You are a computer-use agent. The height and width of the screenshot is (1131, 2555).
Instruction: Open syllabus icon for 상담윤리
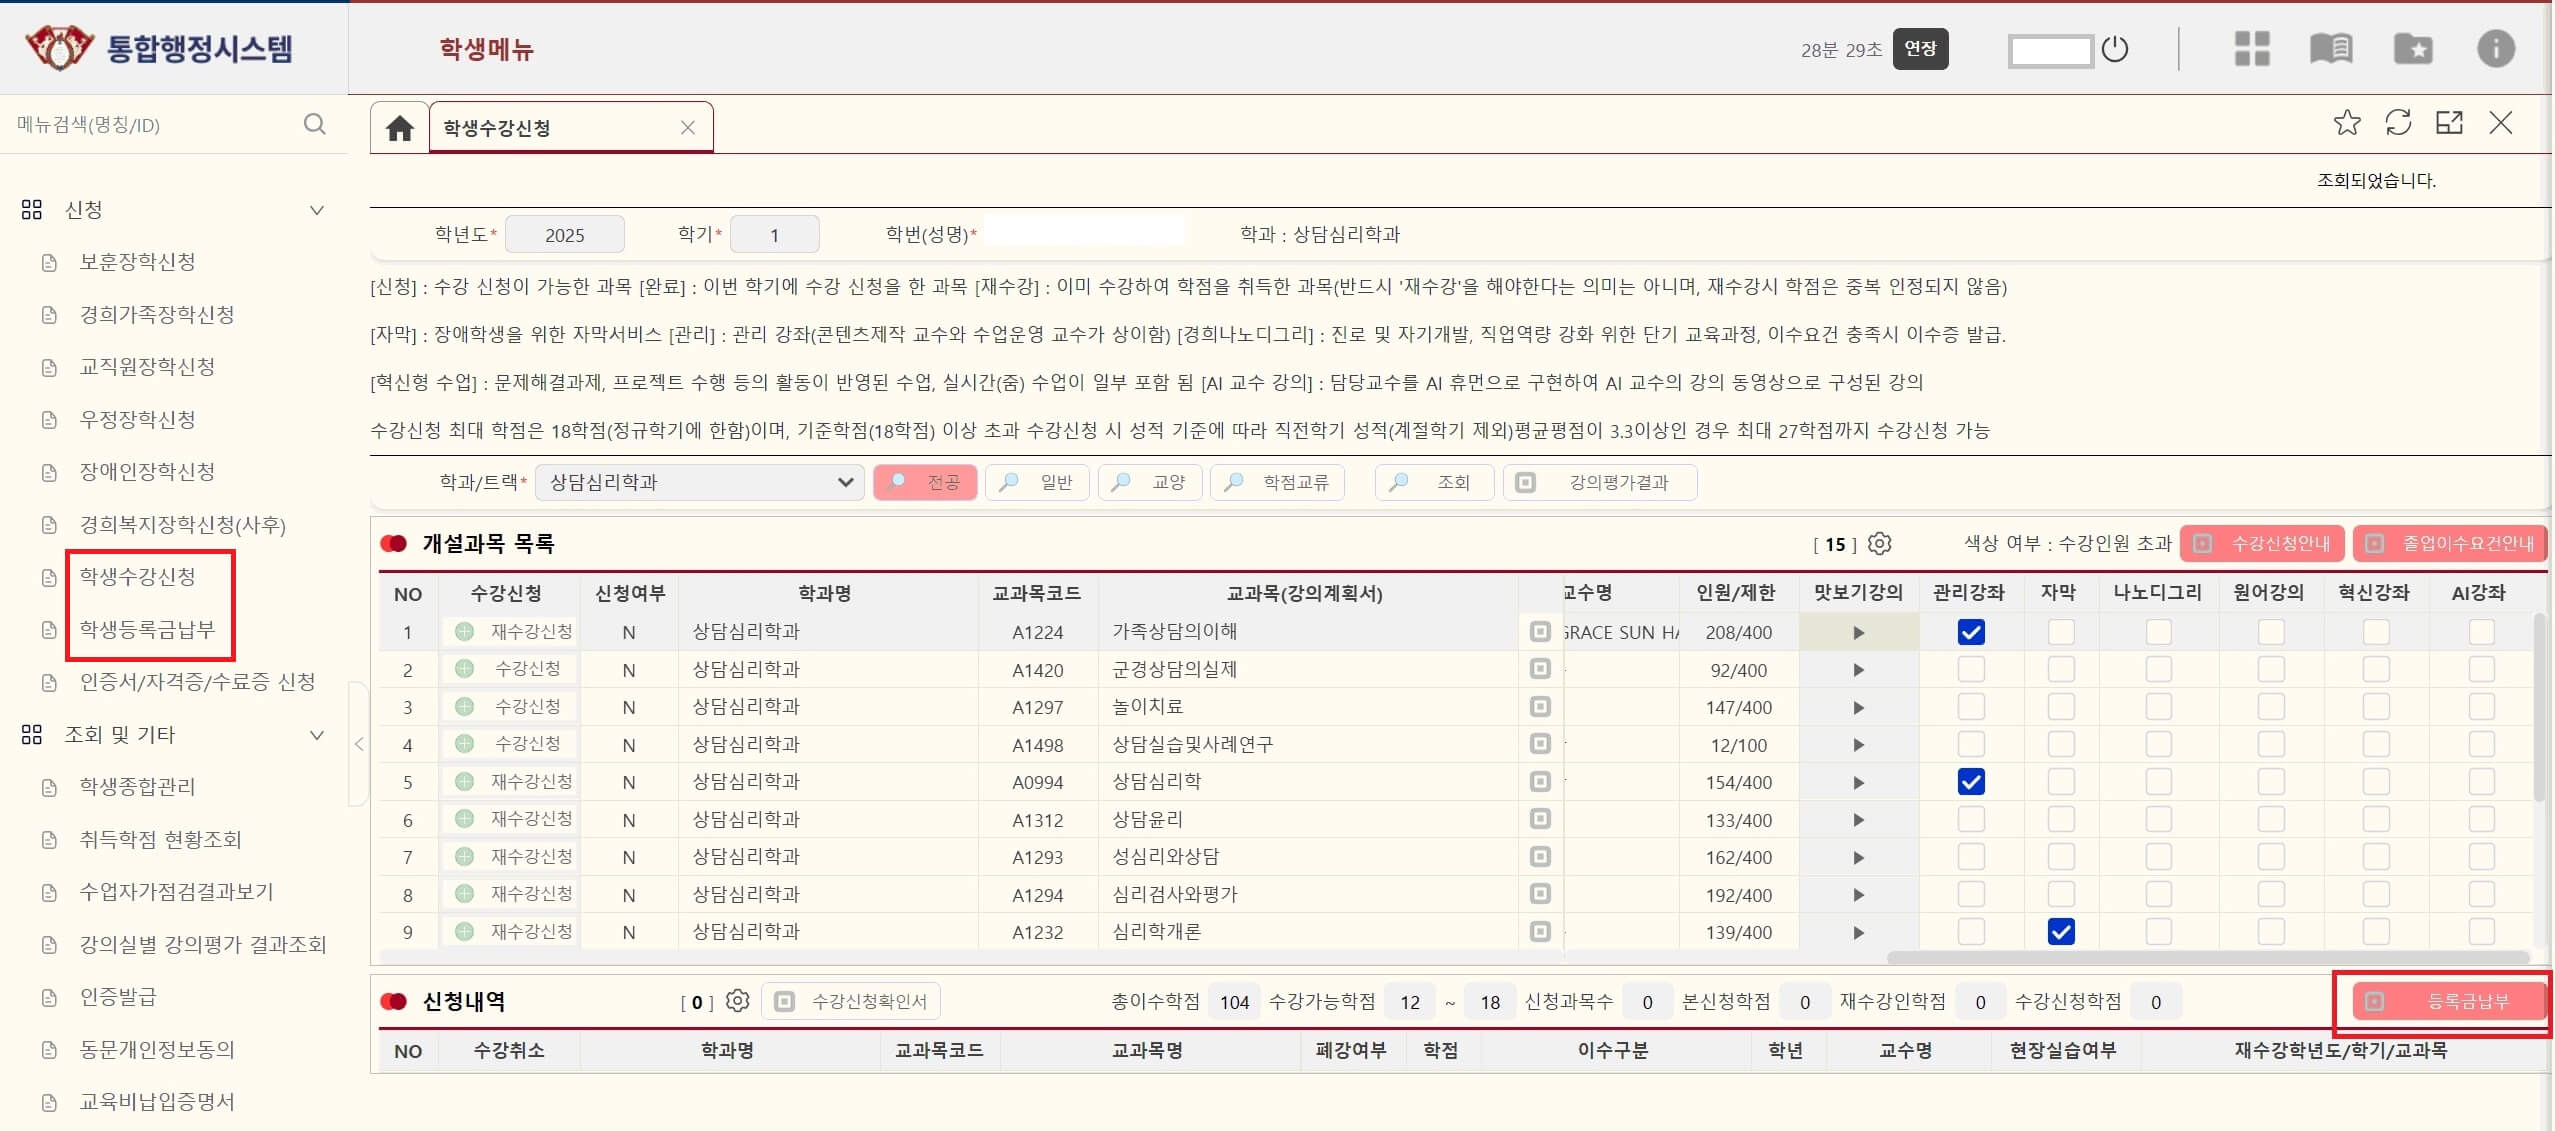click(x=1540, y=819)
